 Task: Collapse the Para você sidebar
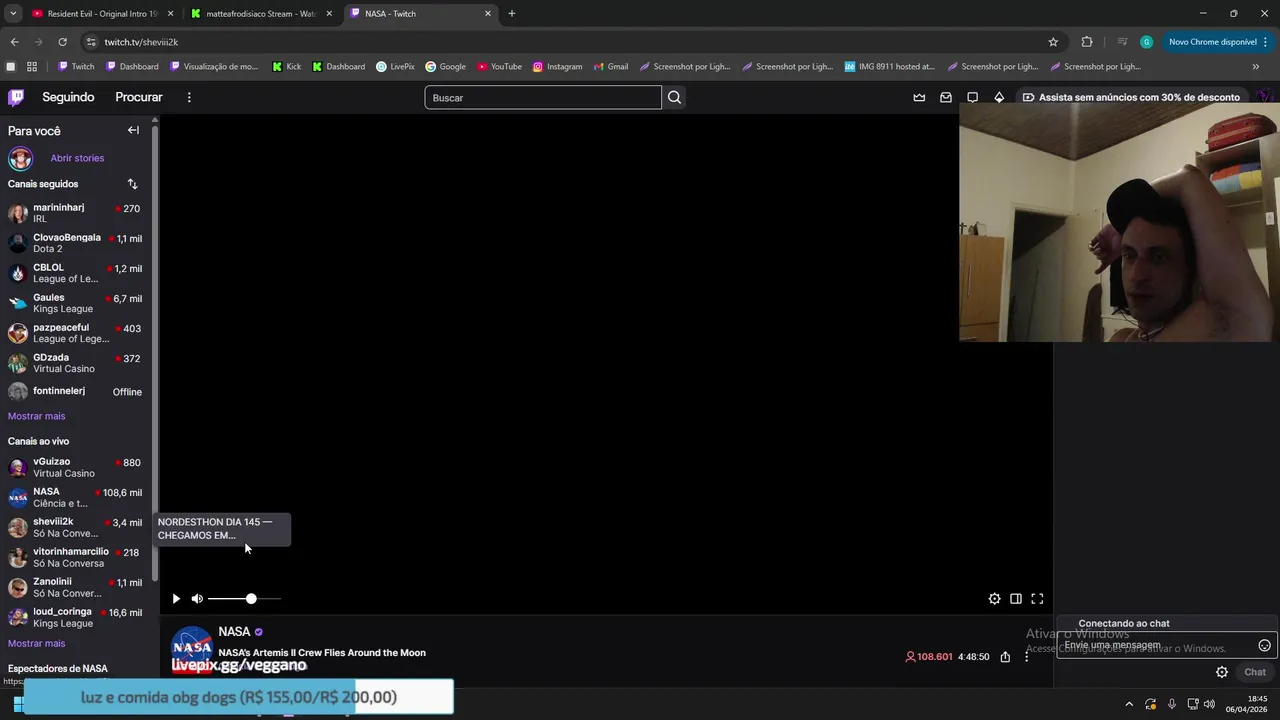point(133,130)
